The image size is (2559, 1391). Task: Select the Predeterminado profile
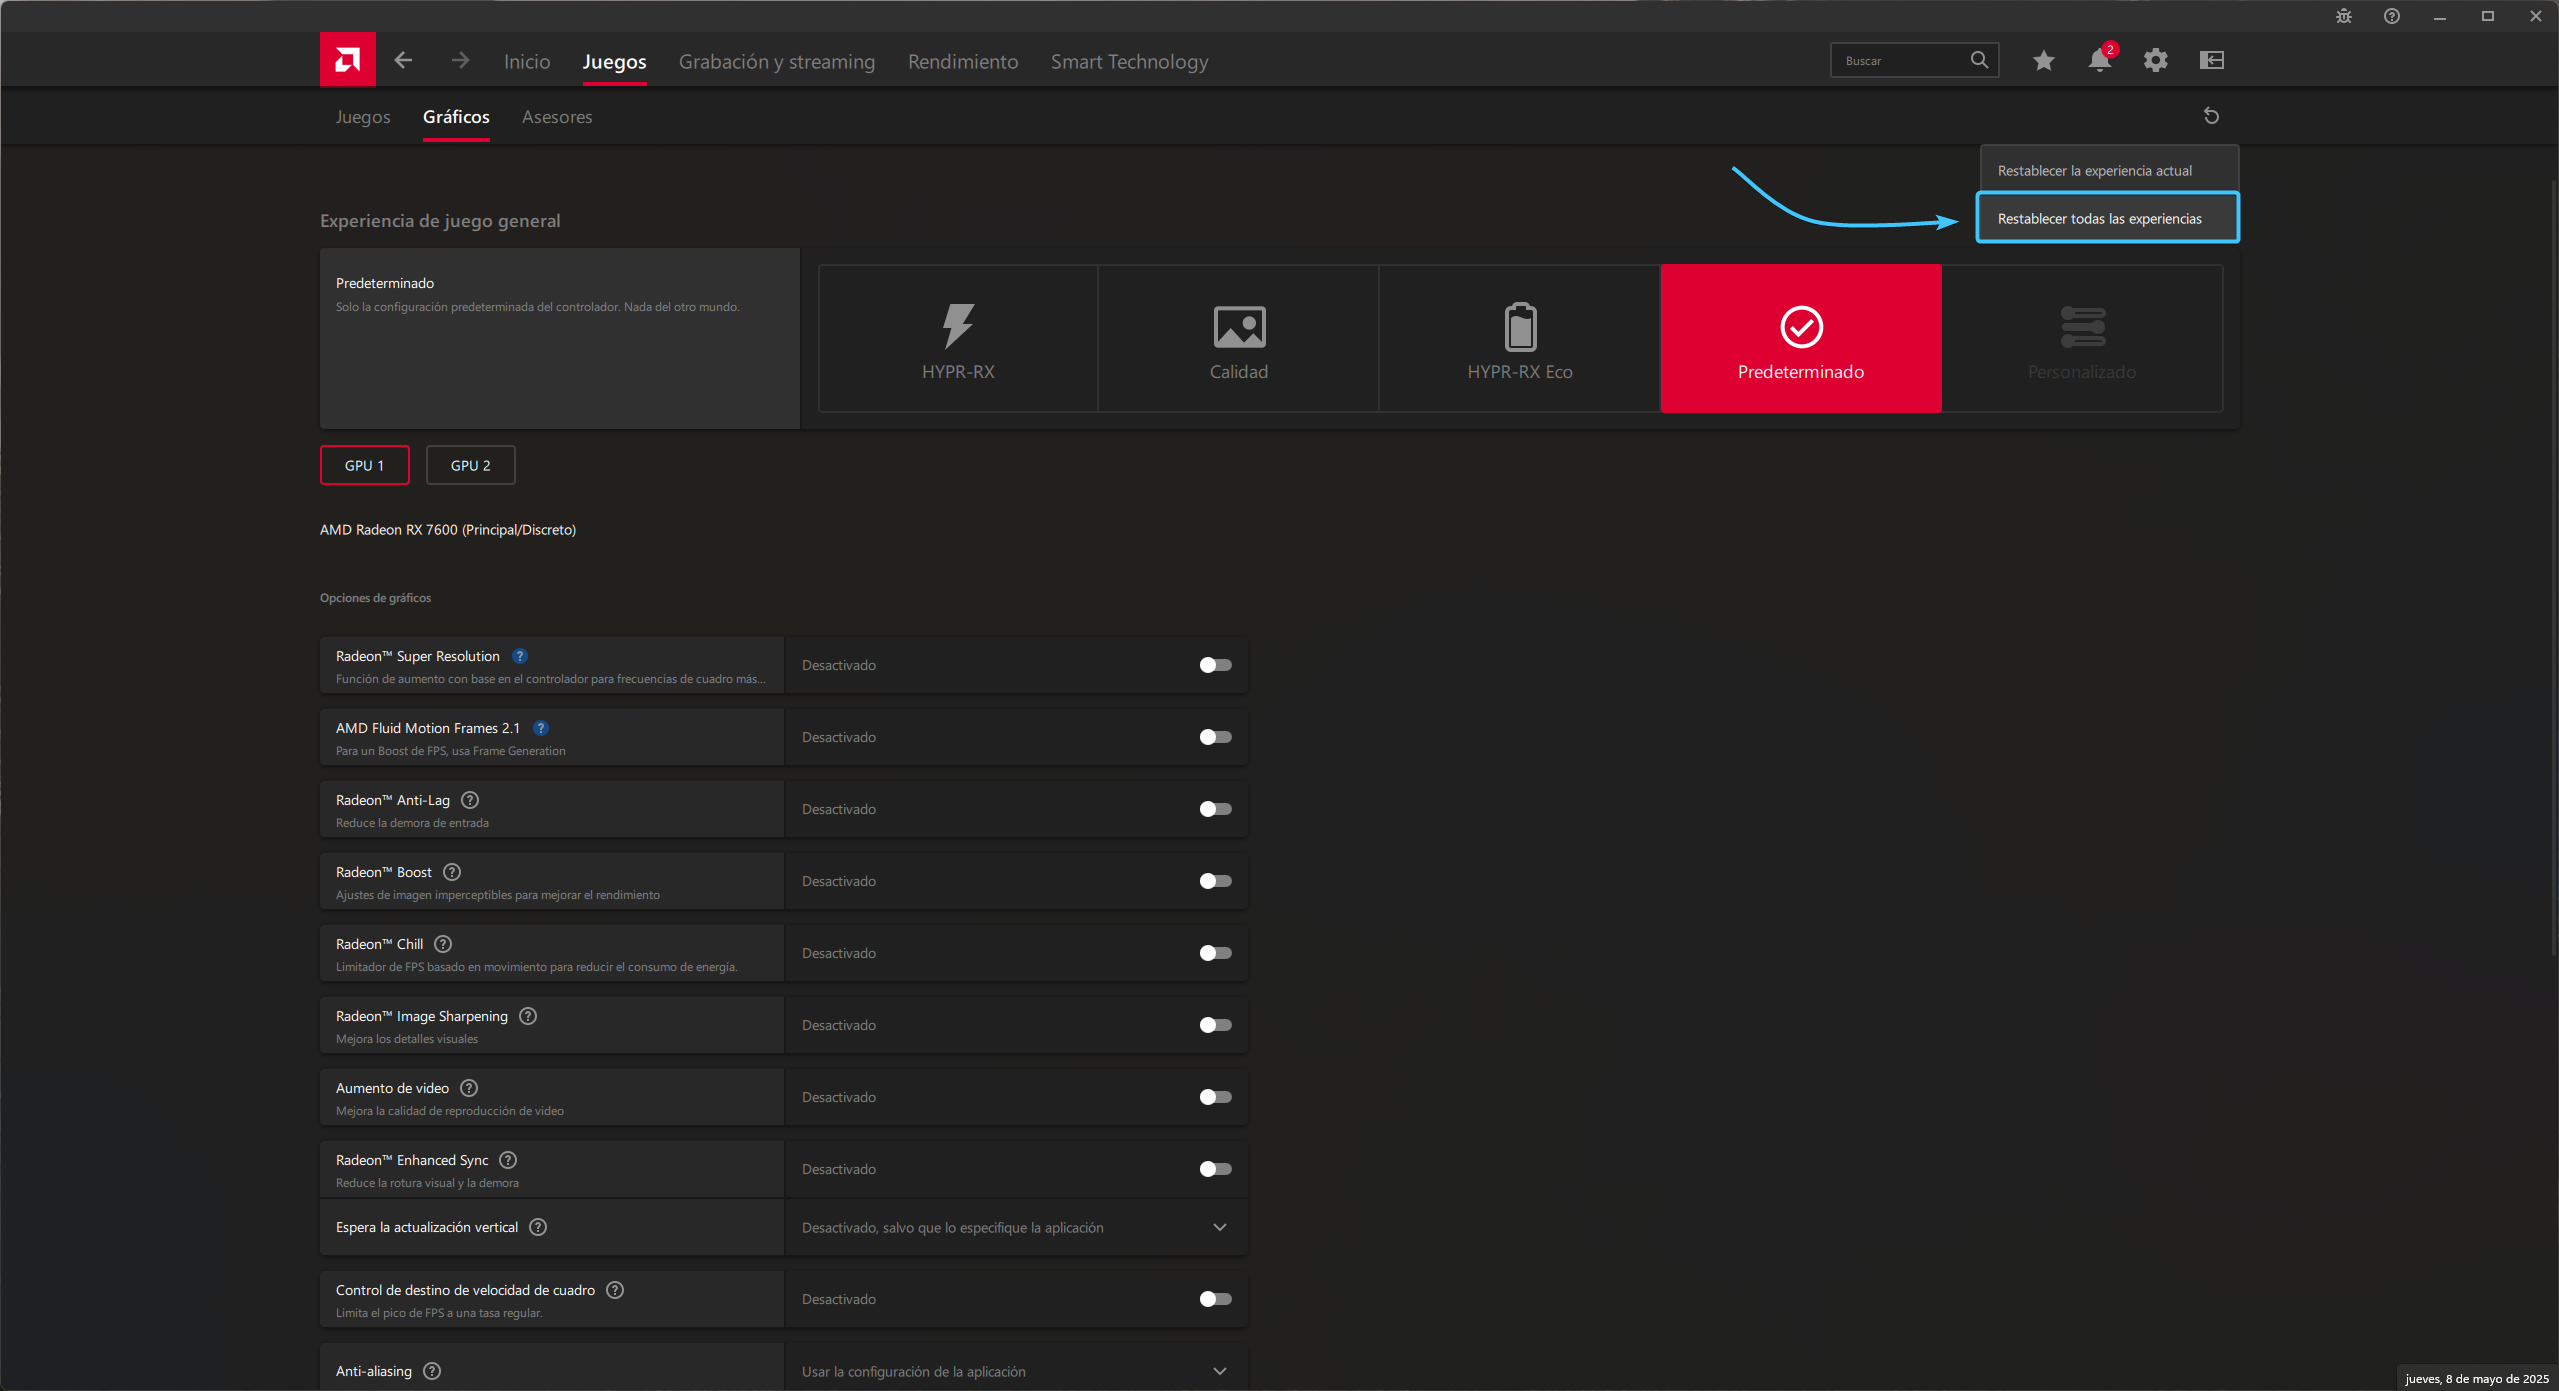[1801, 338]
